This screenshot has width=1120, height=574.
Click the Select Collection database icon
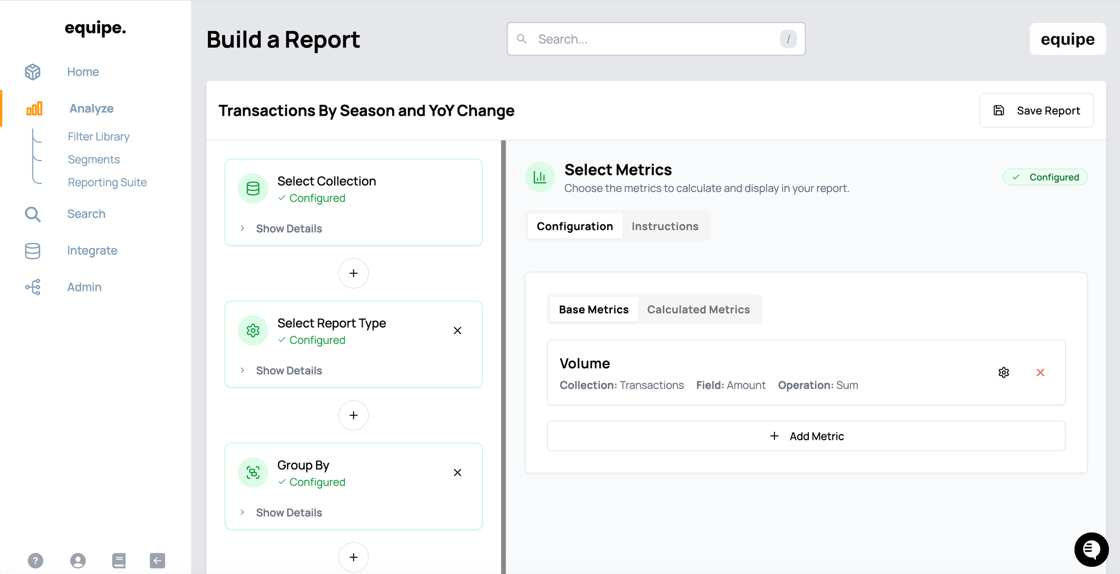253,189
